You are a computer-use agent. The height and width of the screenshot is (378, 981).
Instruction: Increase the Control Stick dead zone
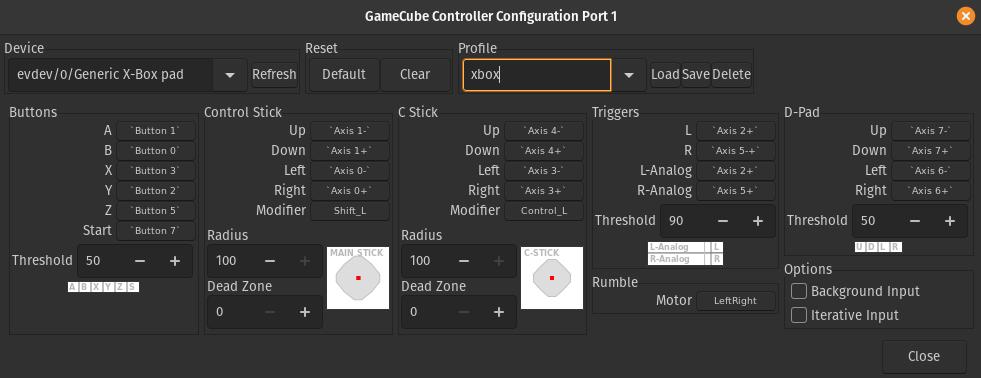pyautogui.click(x=305, y=312)
